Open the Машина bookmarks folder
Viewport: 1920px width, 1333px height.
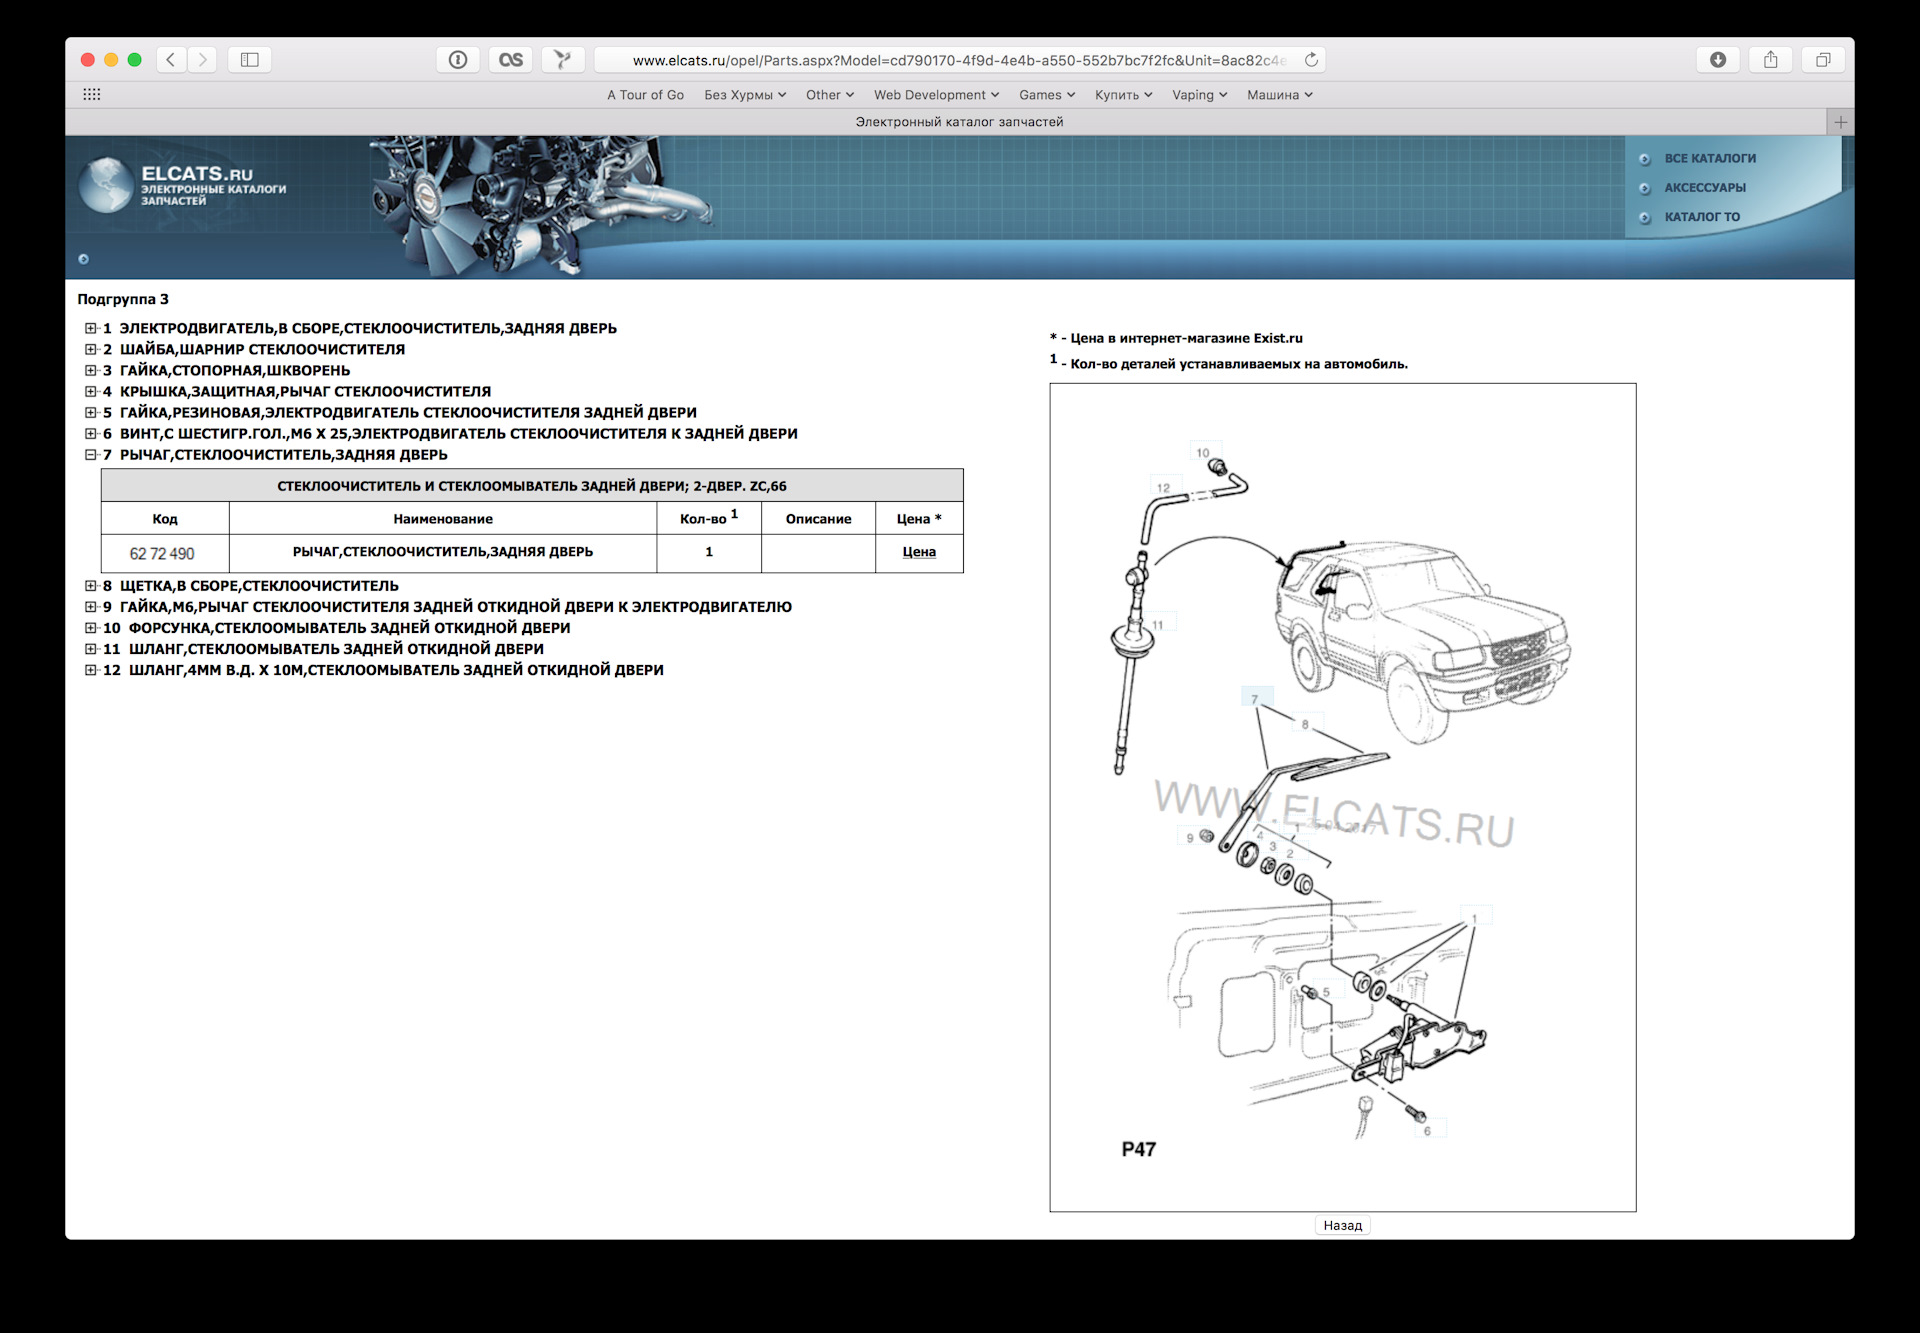pos(1279,95)
